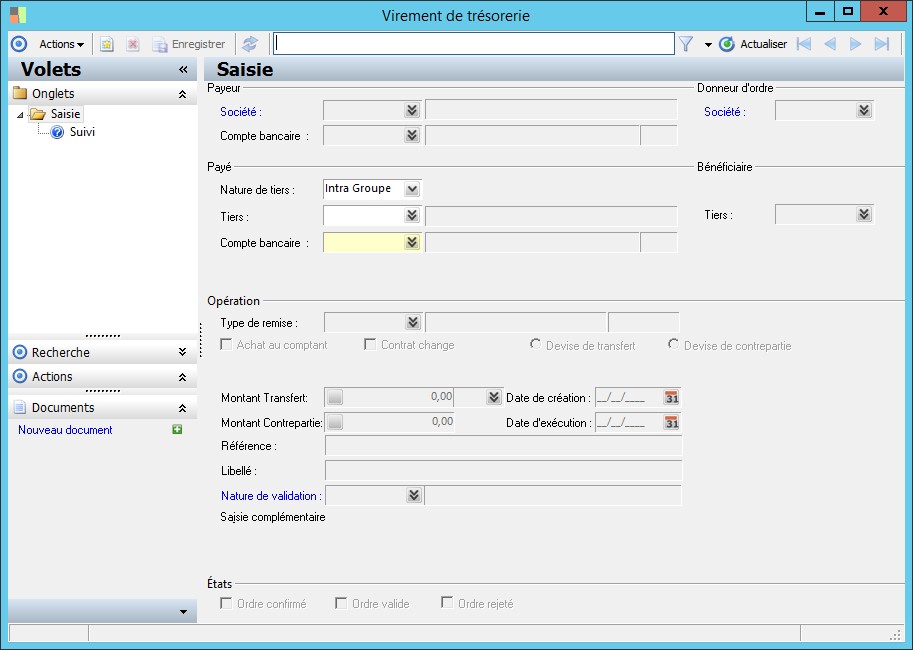This screenshot has height=650, width=913.
Task: Check the Contrat change box
Action: [x=370, y=344]
